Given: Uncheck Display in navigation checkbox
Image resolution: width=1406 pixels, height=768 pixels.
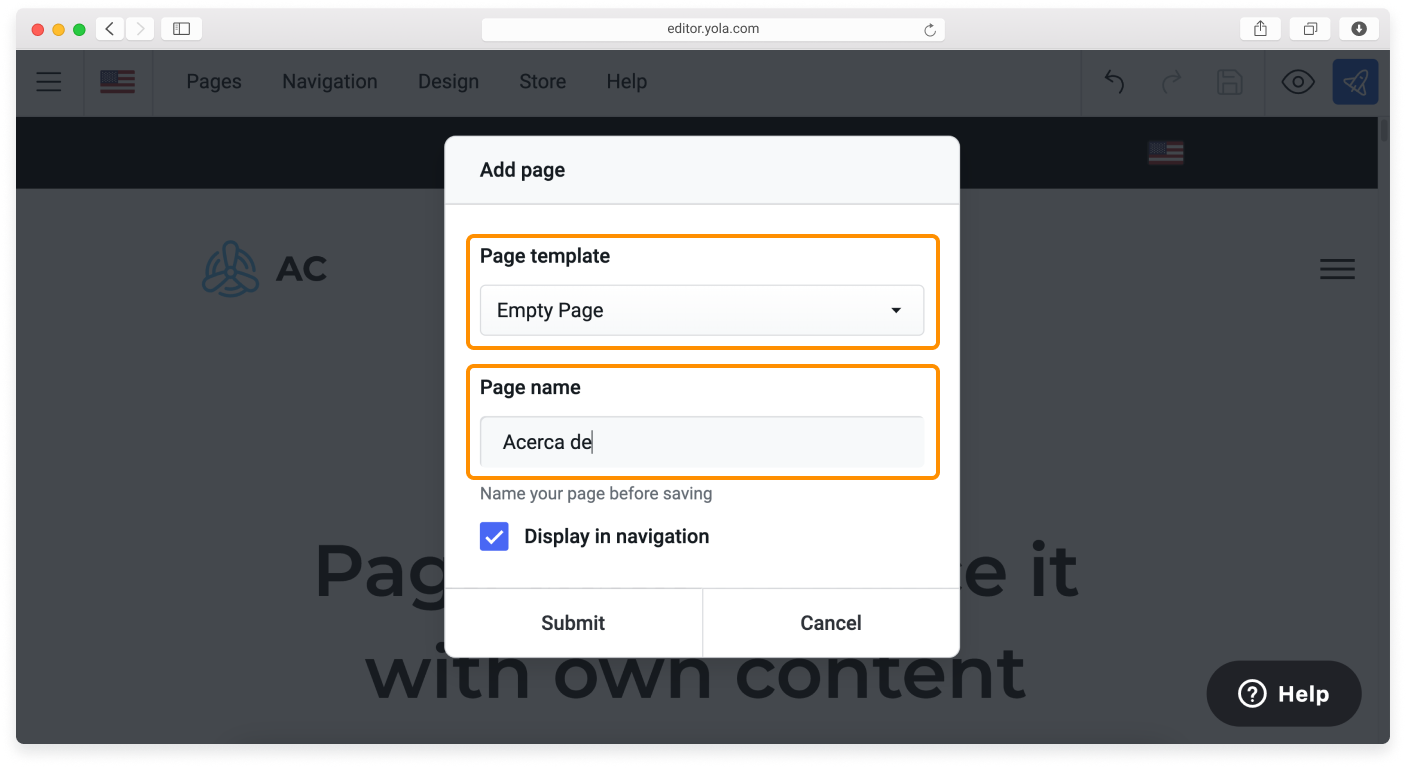Looking at the screenshot, I should click(x=494, y=537).
